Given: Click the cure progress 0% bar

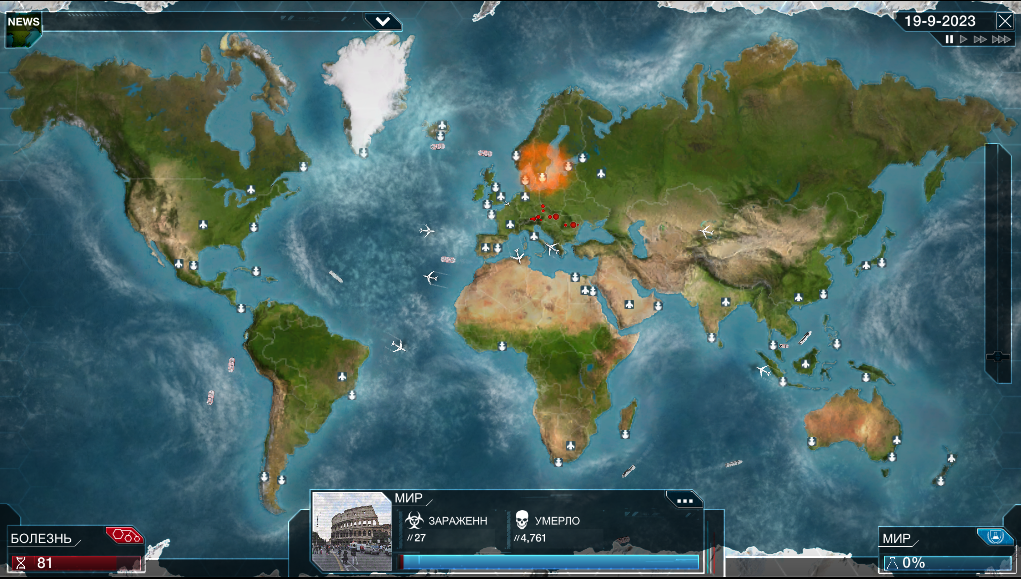Looking at the screenshot, I should (x=946, y=563).
